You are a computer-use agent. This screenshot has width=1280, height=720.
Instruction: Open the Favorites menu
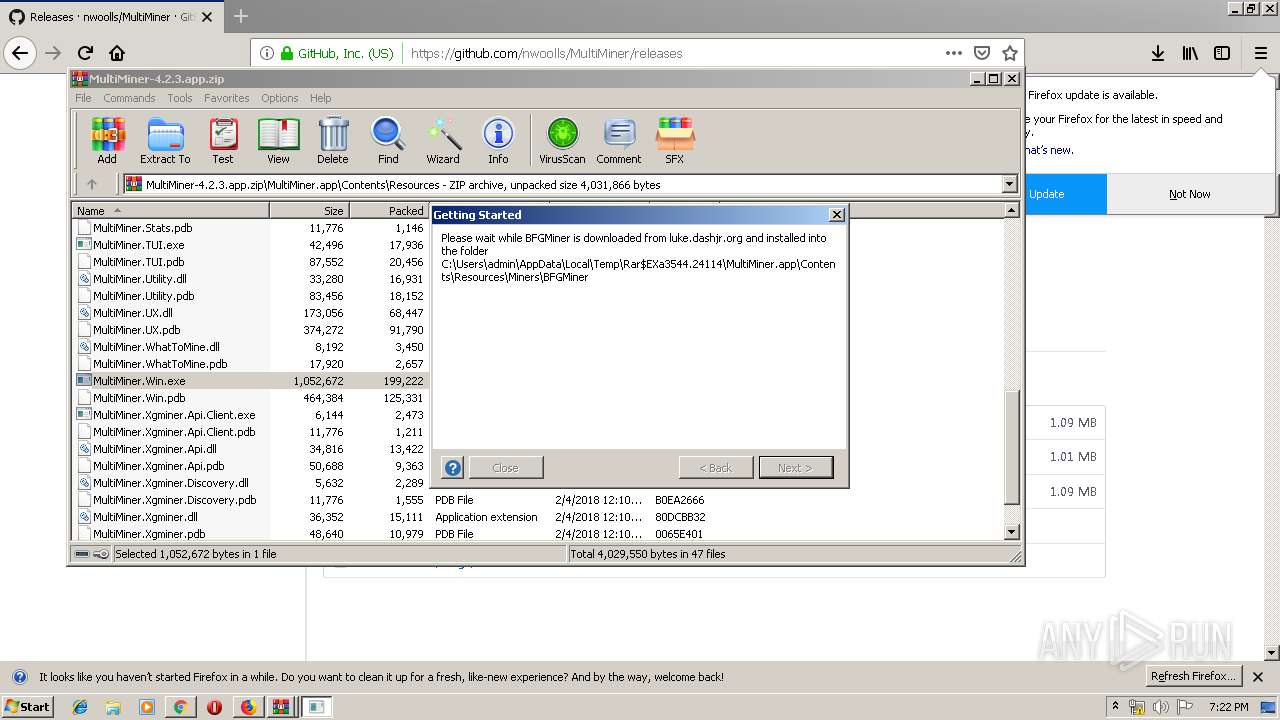[x=227, y=98]
